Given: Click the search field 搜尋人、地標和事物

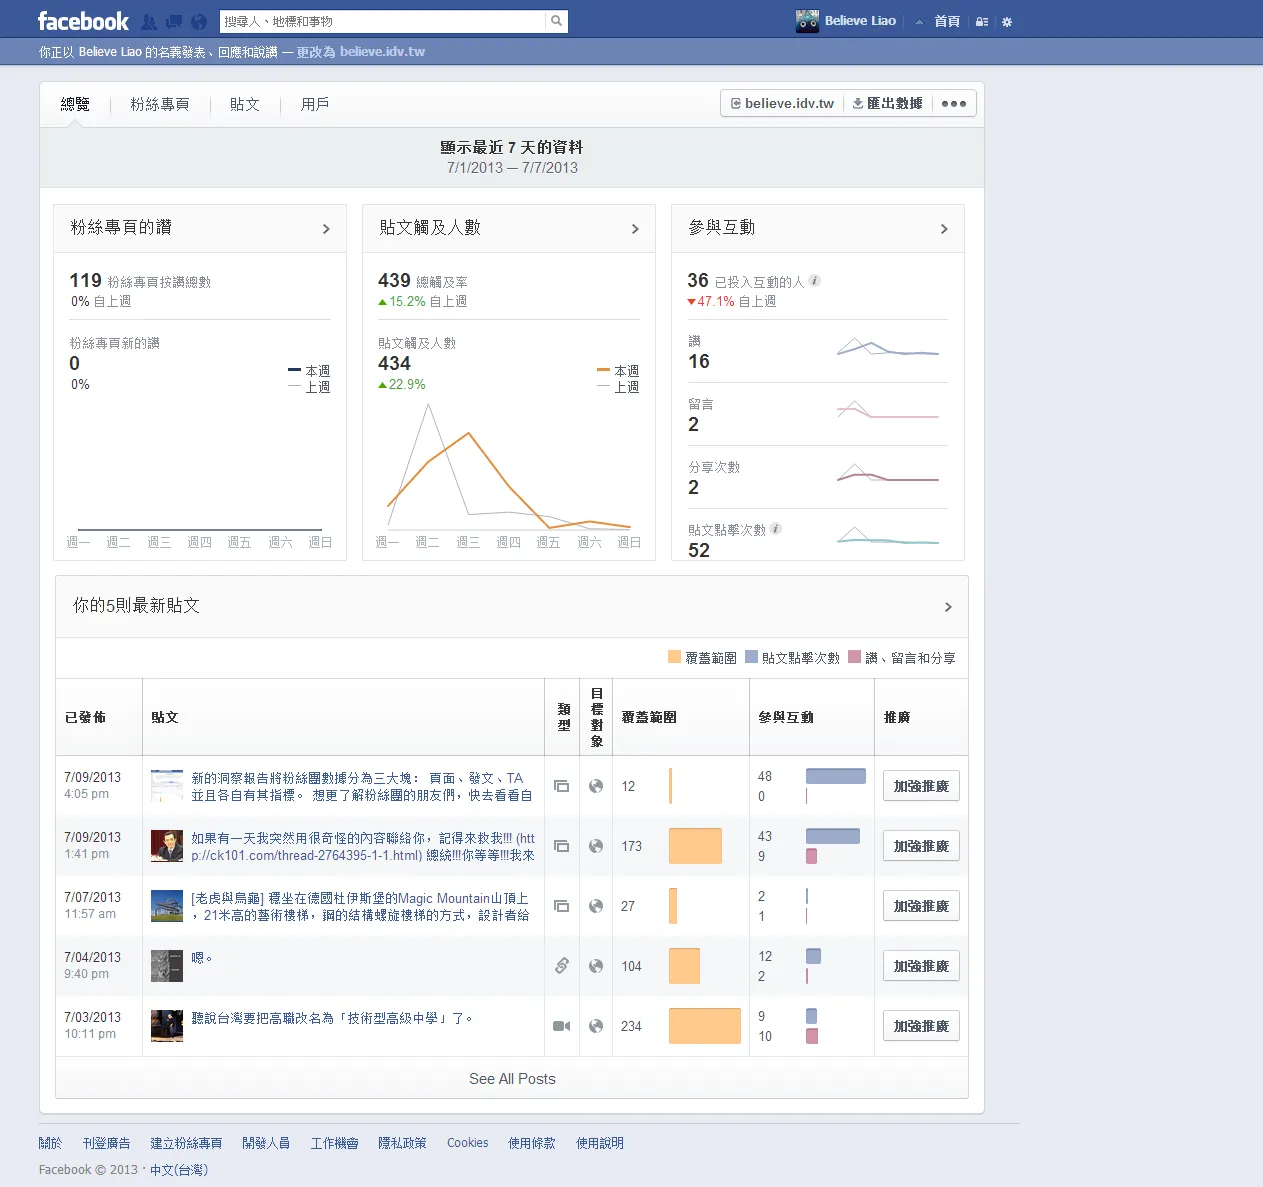Looking at the screenshot, I should (x=383, y=21).
